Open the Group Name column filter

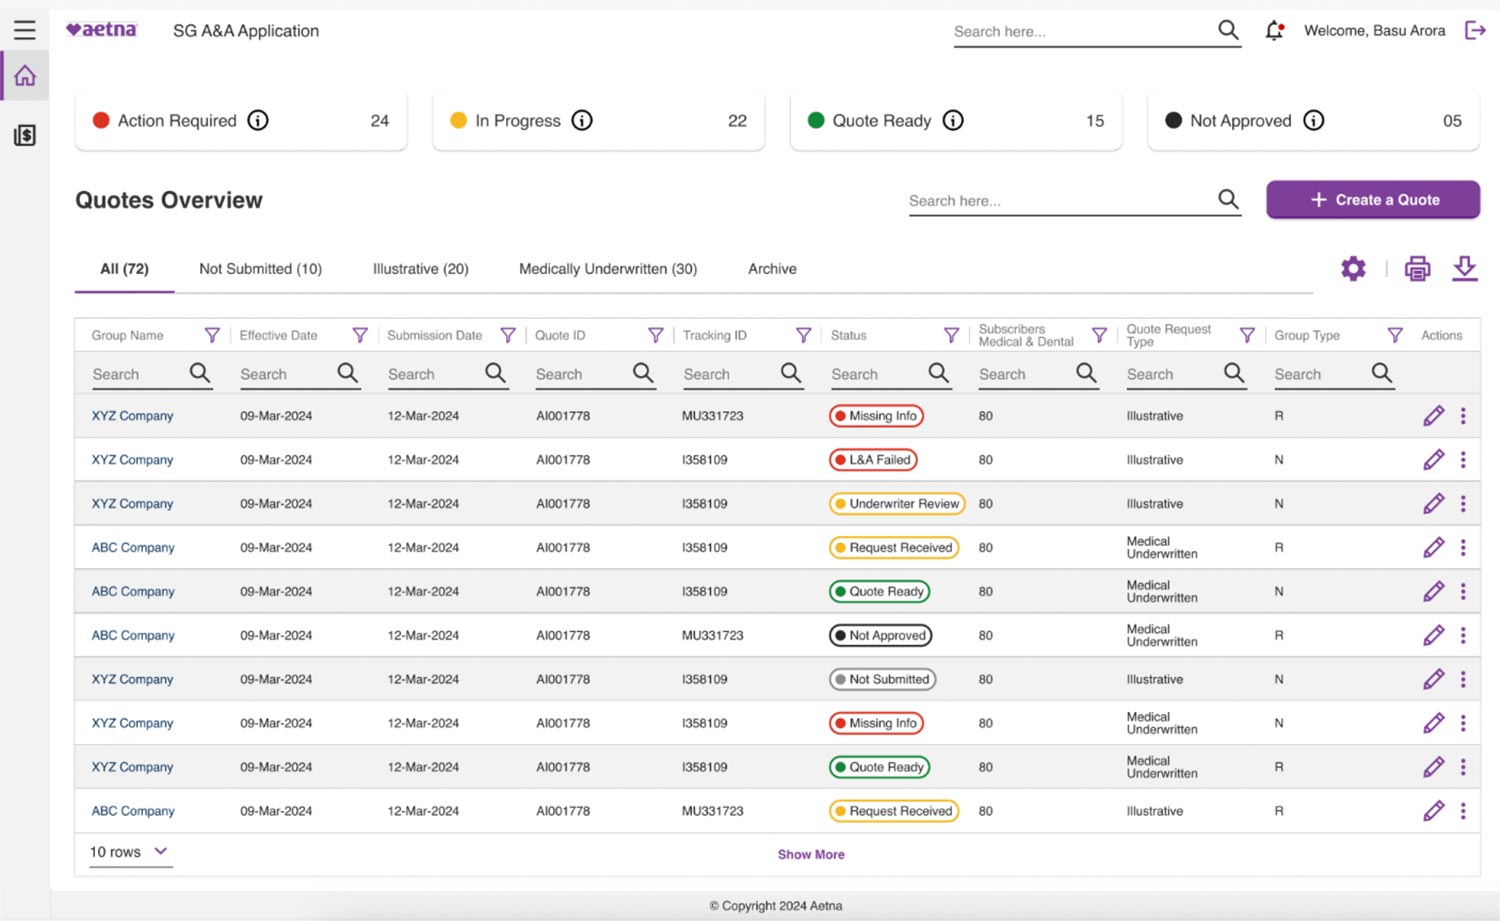(x=212, y=335)
